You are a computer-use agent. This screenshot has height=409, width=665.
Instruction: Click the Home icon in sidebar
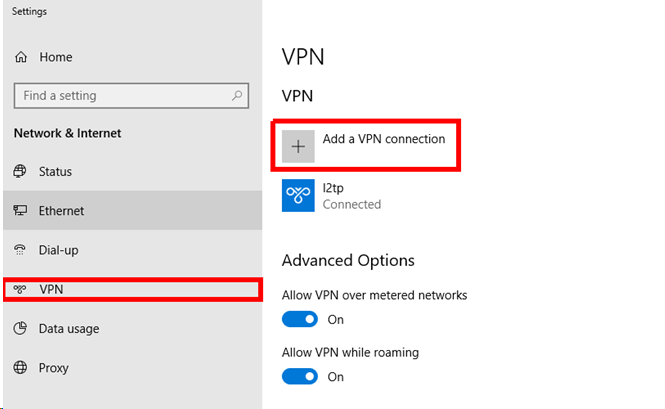click(20, 58)
